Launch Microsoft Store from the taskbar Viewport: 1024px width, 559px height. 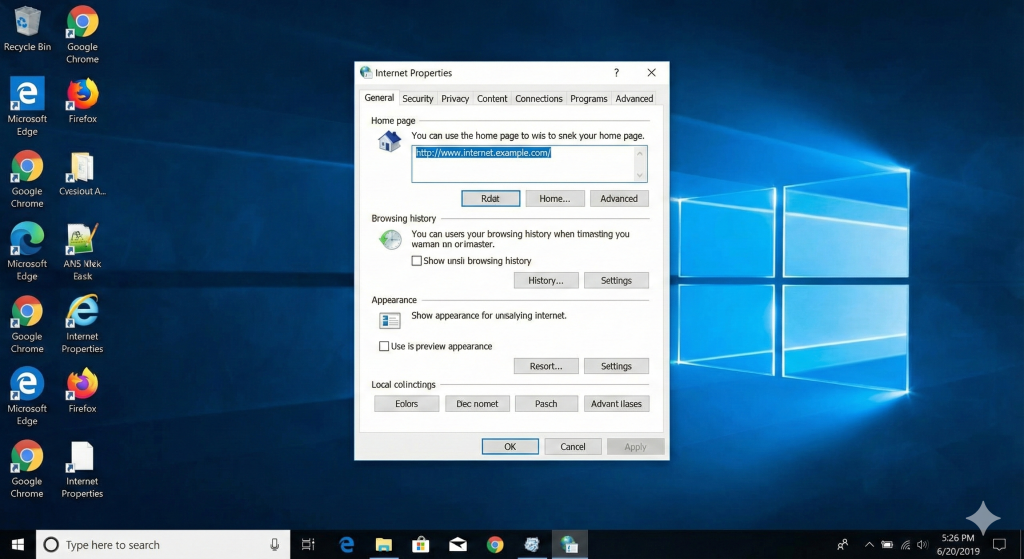coord(421,544)
